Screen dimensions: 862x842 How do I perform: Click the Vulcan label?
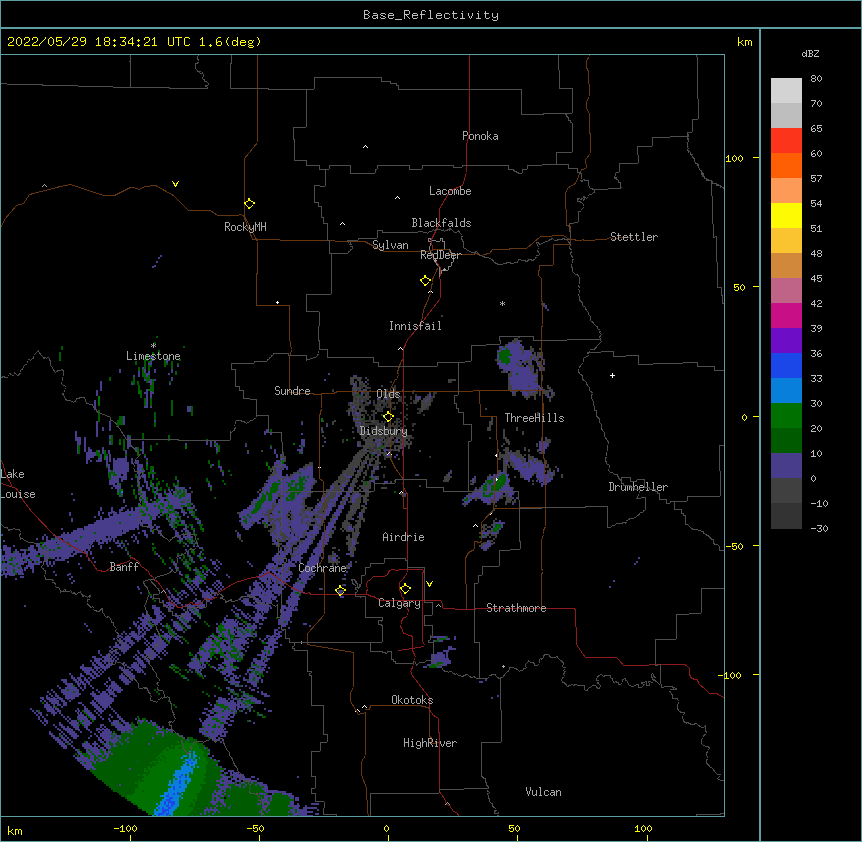[x=543, y=792]
